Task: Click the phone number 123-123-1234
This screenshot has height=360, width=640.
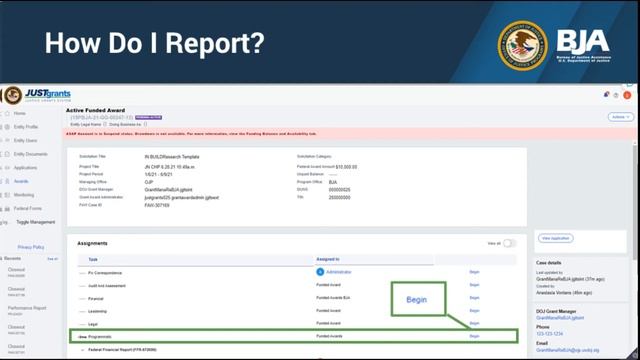Action: (x=549, y=334)
